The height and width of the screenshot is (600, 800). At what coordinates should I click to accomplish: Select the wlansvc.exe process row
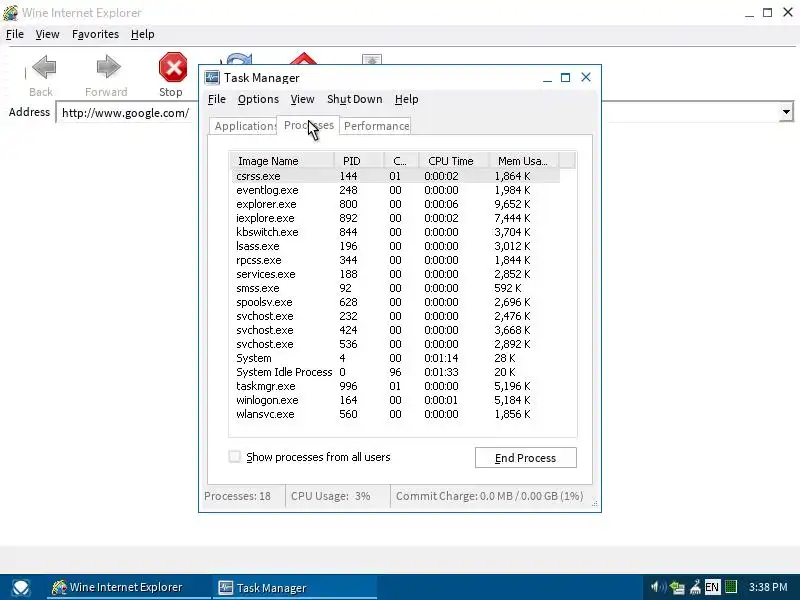396,414
